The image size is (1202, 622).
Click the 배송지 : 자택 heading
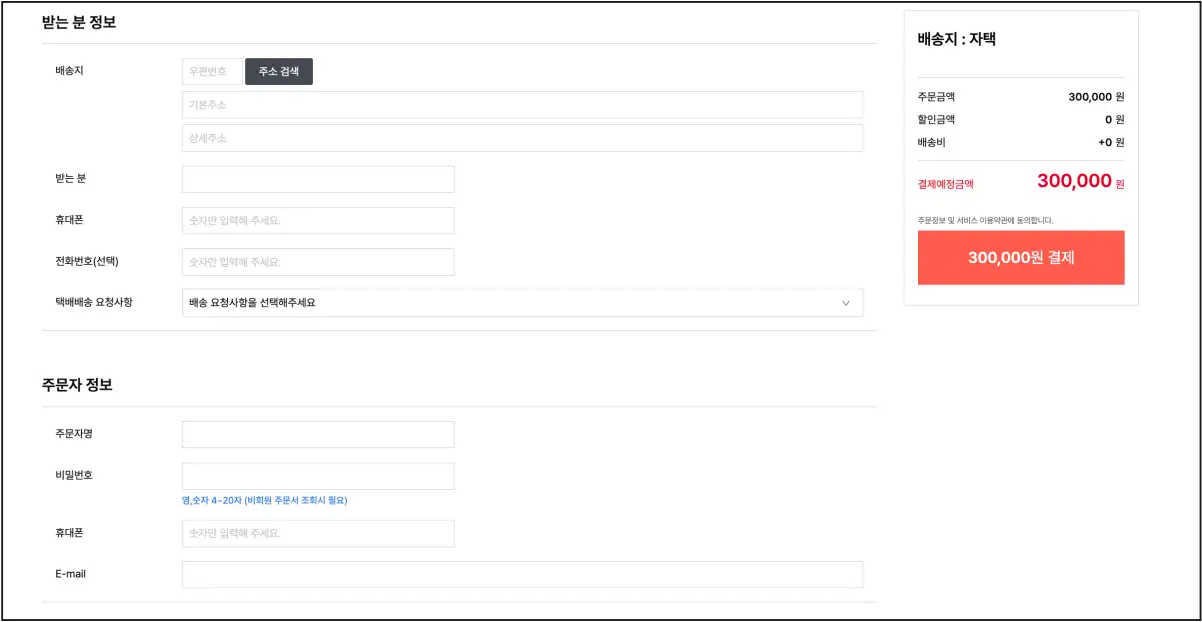click(x=956, y=40)
